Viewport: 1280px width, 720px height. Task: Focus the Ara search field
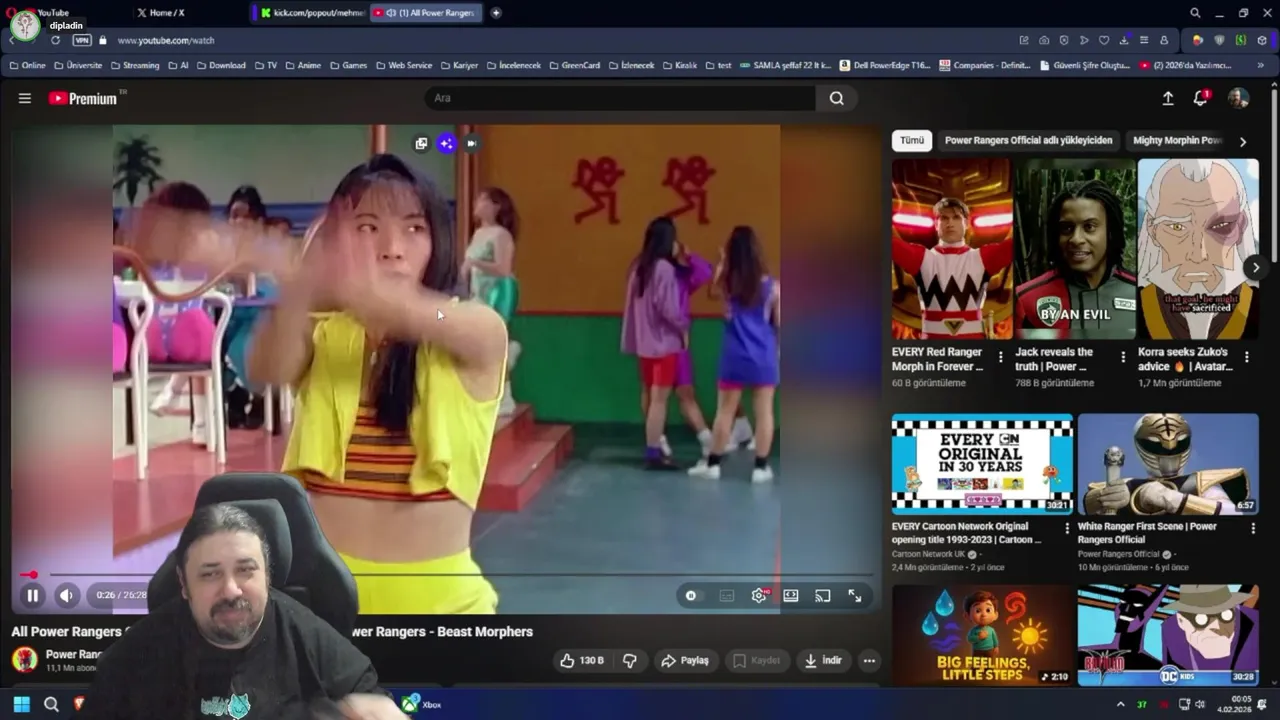(620, 98)
